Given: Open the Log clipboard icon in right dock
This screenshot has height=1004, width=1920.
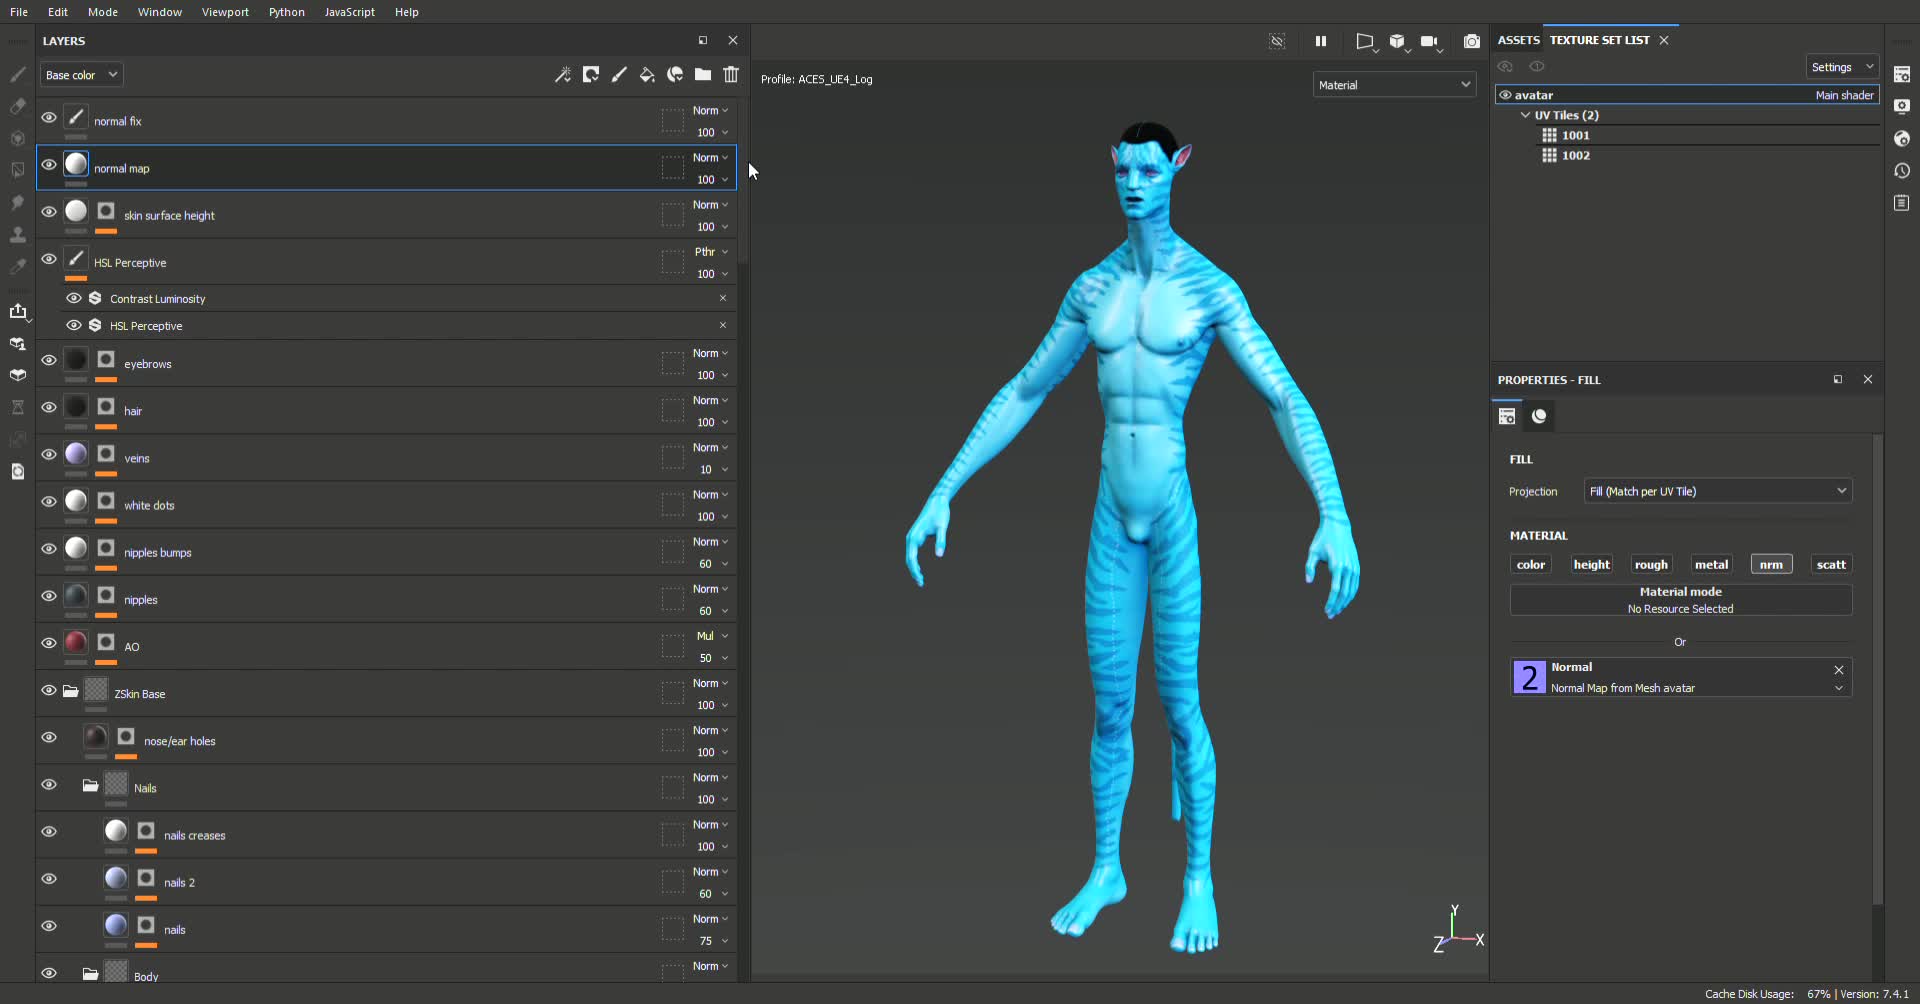Looking at the screenshot, I should click(x=1902, y=203).
